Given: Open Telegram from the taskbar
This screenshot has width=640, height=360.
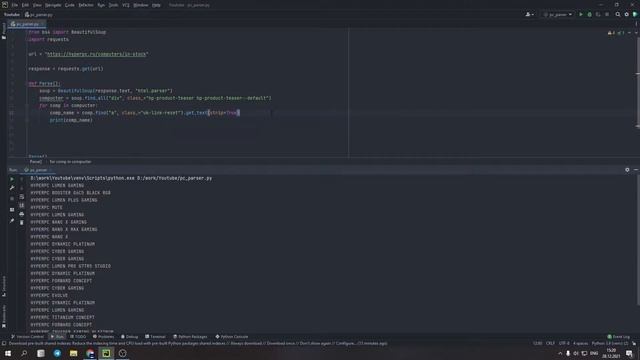Looking at the screenshot, I should (x=57, y=353).
